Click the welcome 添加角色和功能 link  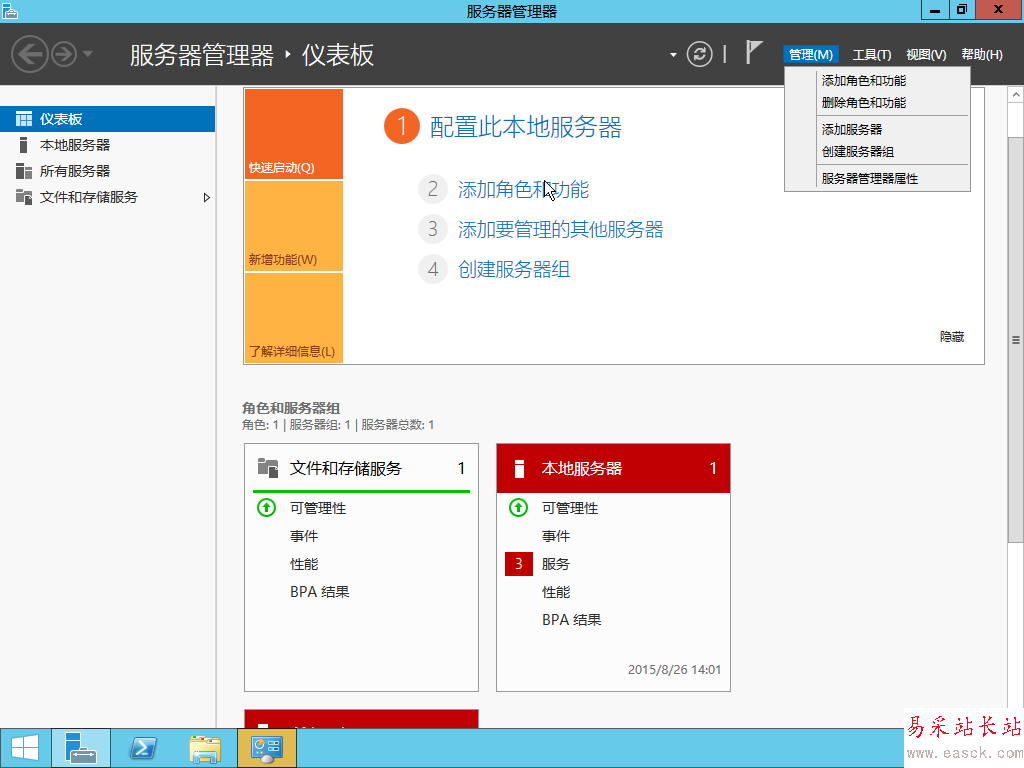tap(523, 189)
